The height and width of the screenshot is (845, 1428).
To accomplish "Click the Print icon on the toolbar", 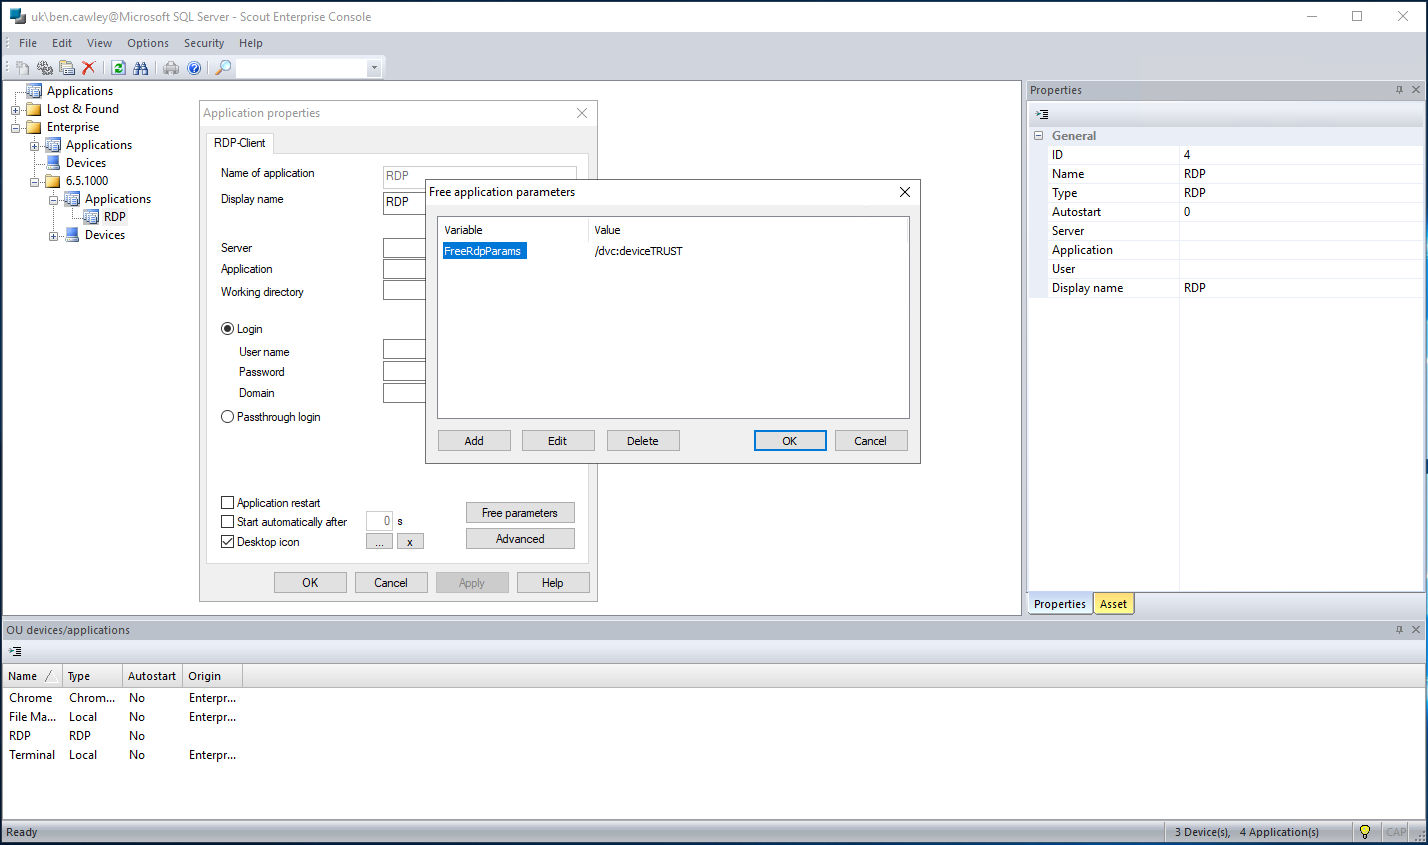I will [171, 68].
